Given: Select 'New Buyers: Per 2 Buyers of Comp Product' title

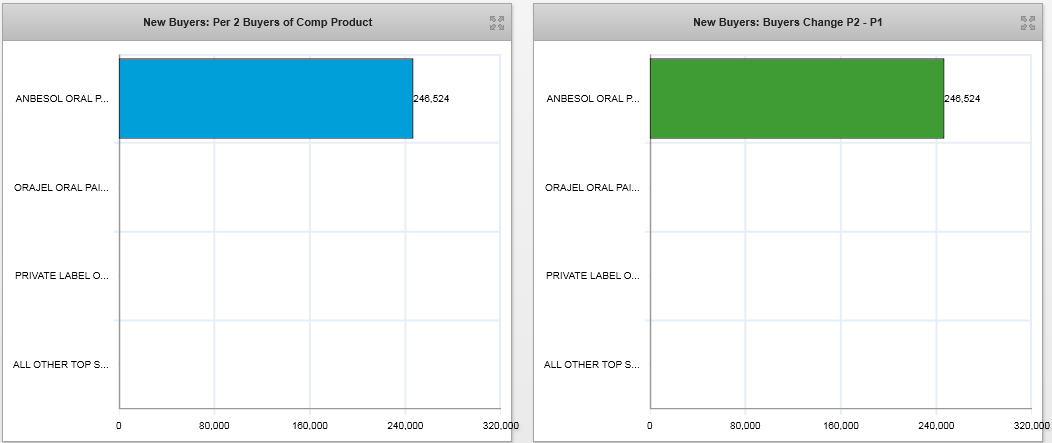Looking at the screenshot, I should 258,22.
